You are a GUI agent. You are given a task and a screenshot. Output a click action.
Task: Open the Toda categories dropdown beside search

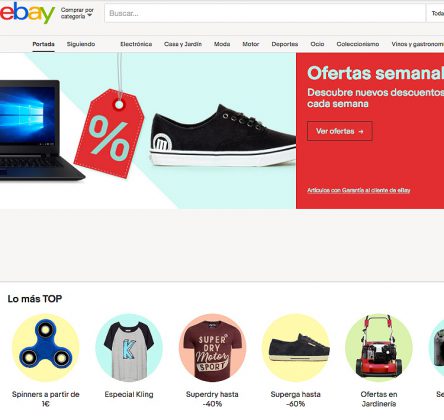(x=437, y=13)
